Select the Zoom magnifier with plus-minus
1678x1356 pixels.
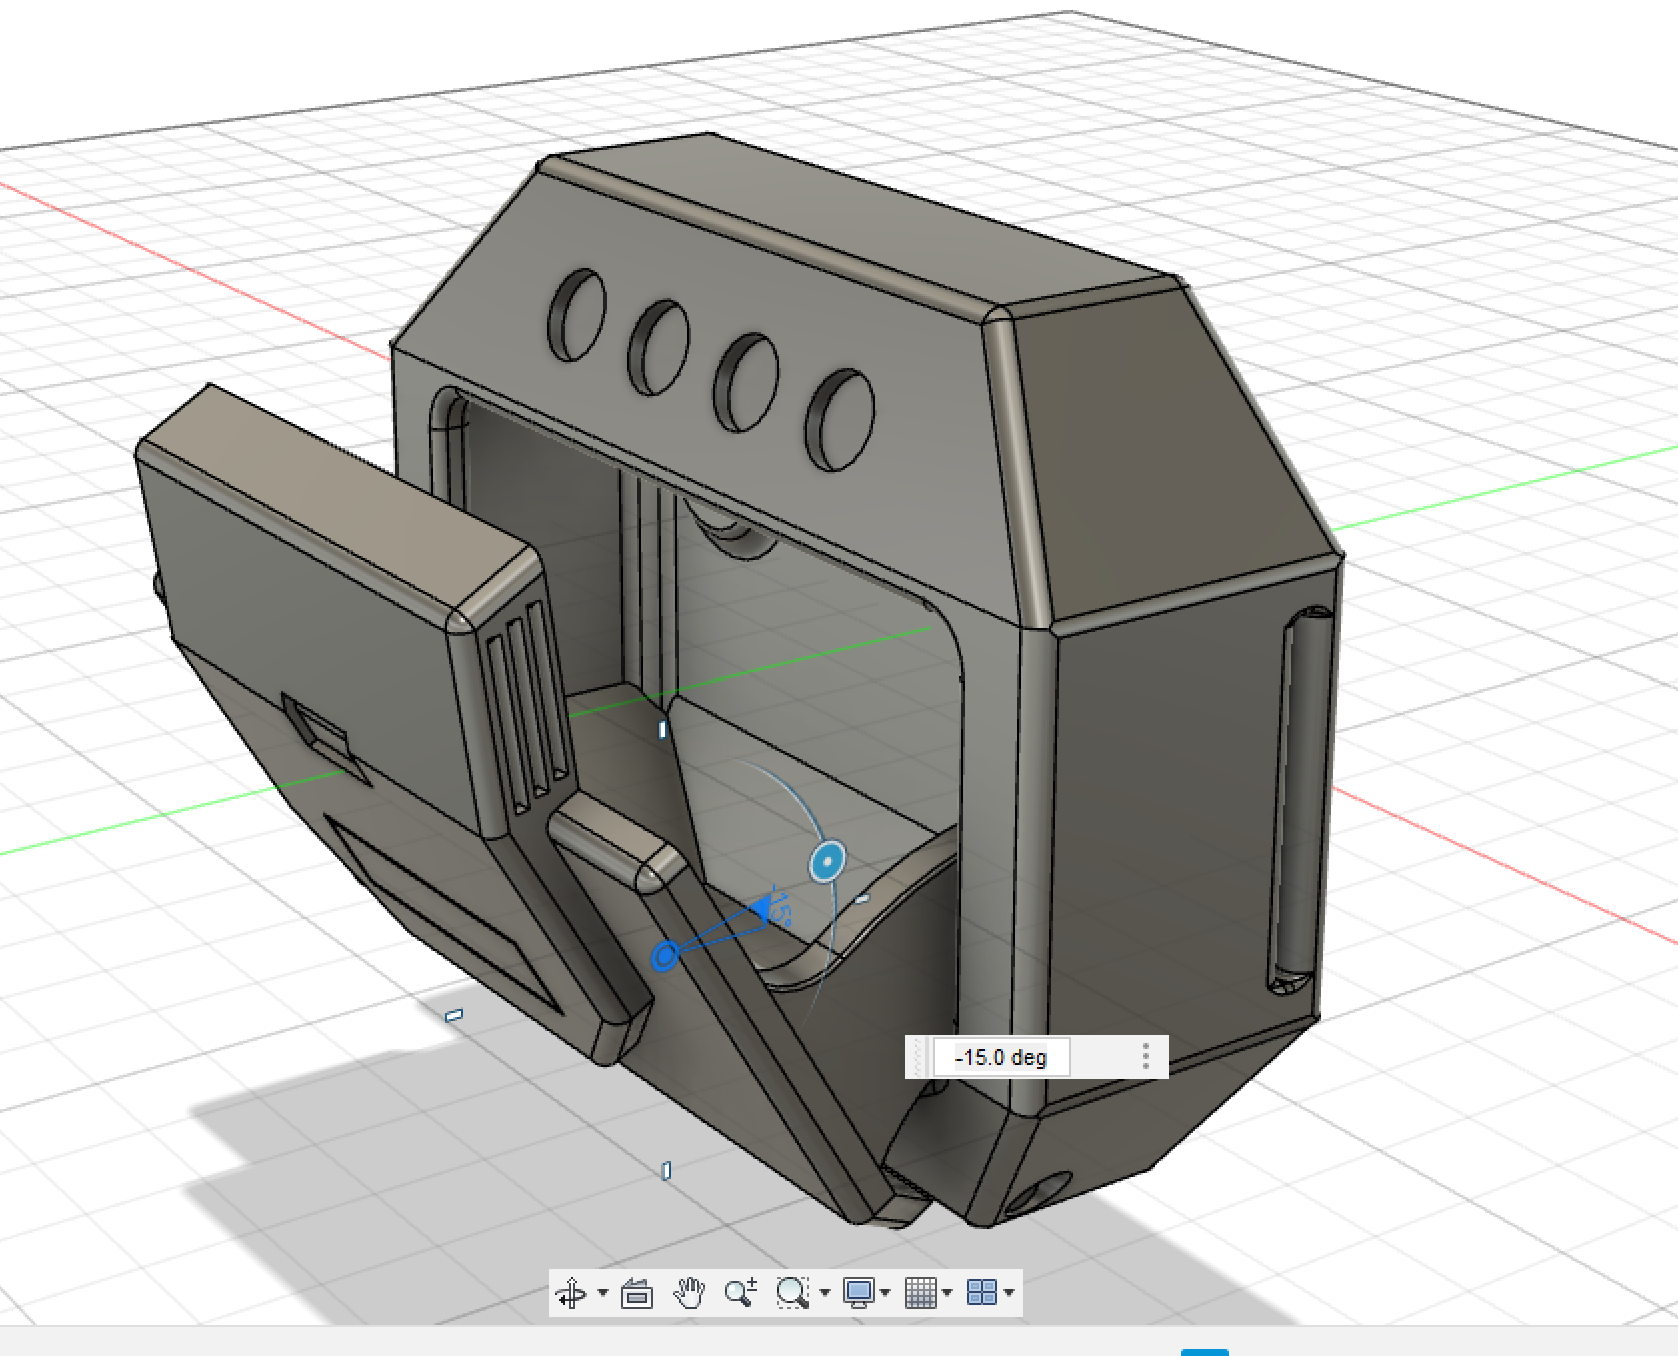(740, 1293)
